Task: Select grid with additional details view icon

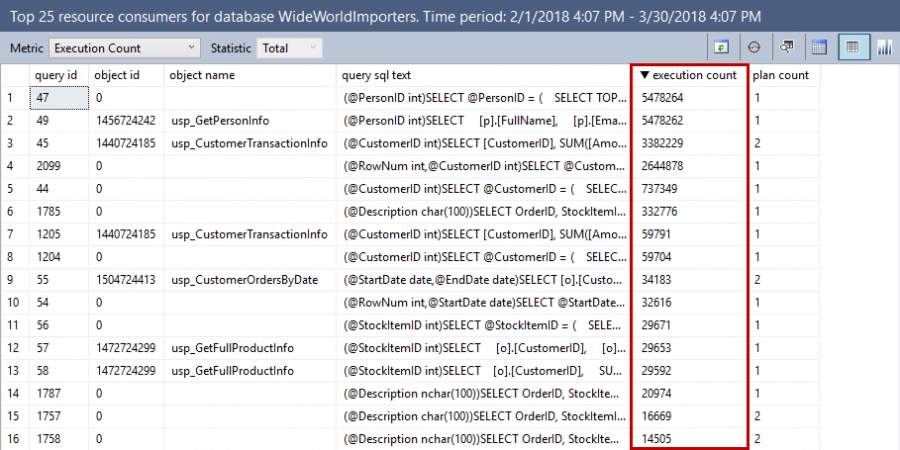Action: (852, 47)
